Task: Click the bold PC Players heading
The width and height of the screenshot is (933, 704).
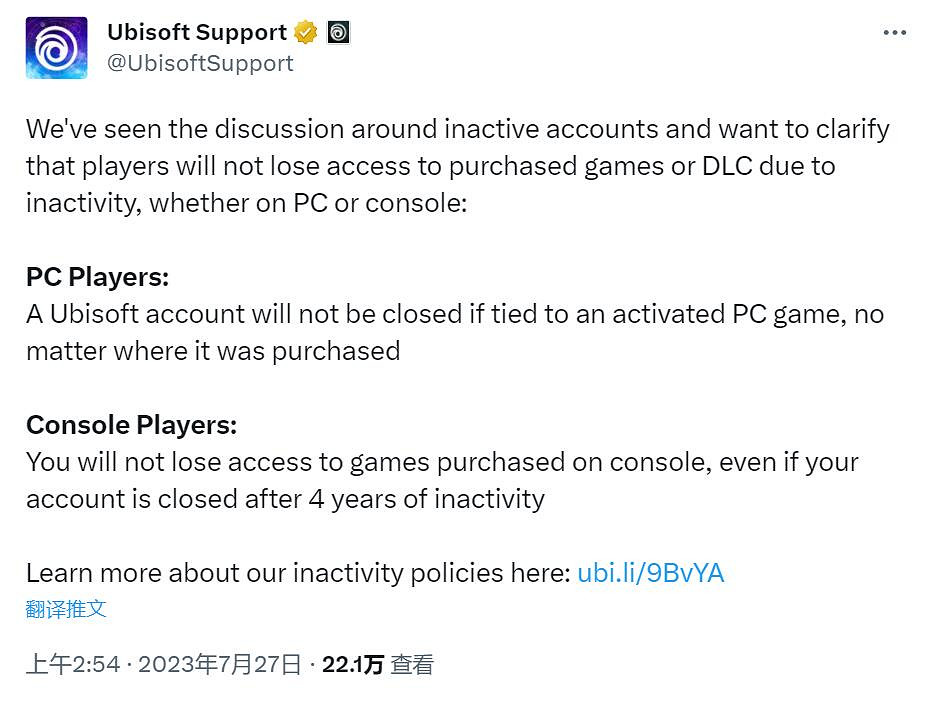Action: [x=97, y=277]
